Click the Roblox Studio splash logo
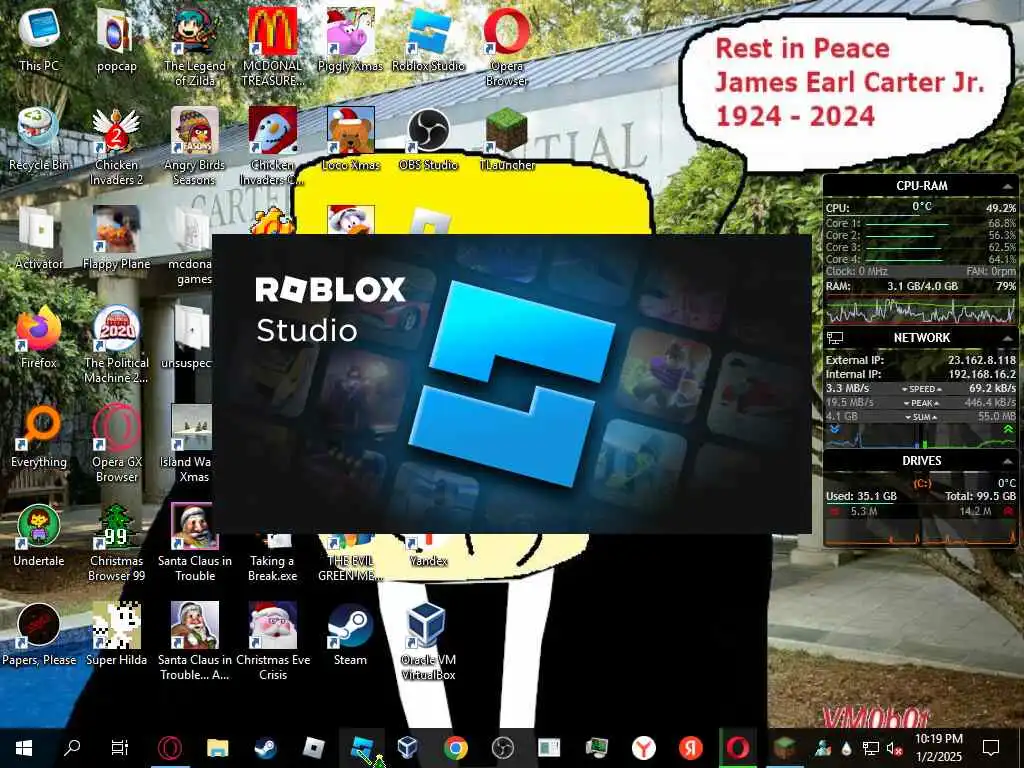 tap(511, 384)
